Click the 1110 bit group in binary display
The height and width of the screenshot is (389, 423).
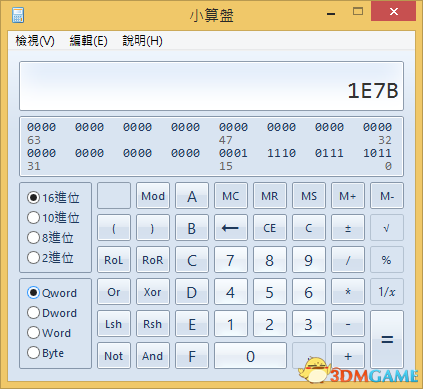coord(281,153)
